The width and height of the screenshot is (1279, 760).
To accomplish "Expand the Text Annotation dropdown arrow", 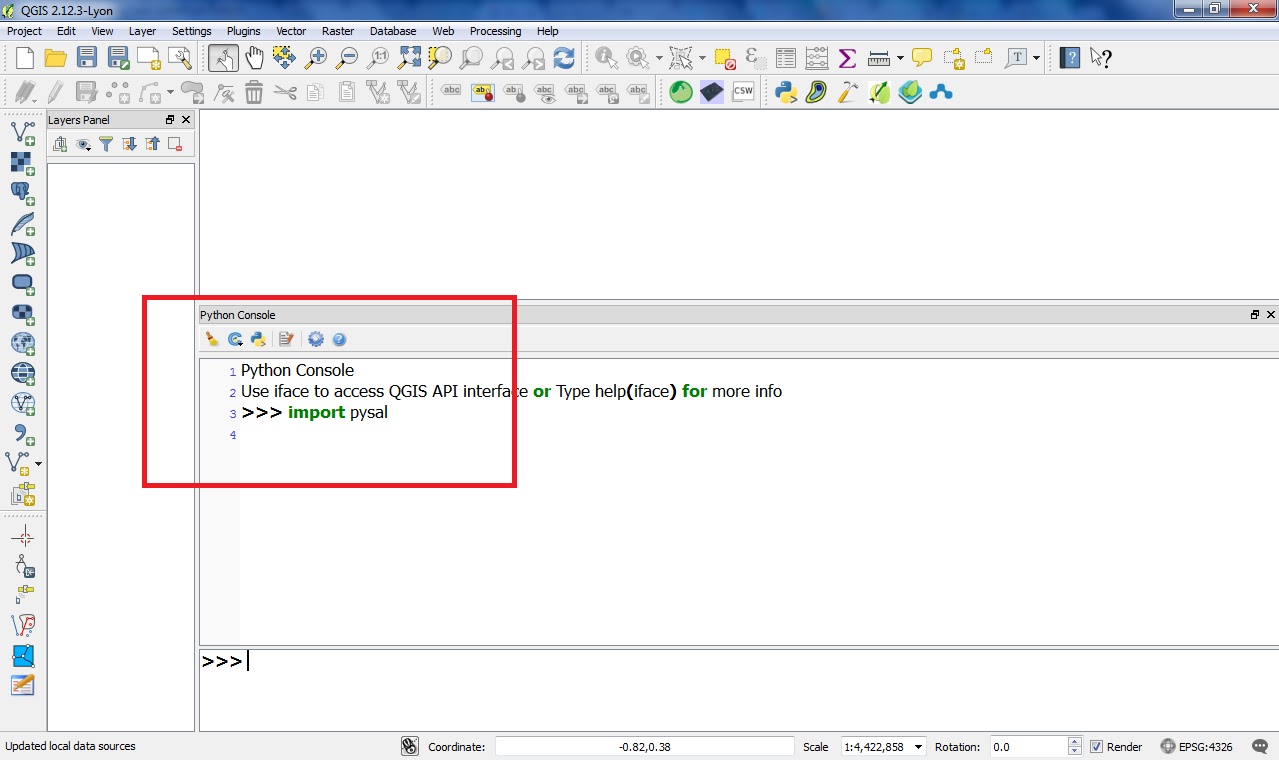I will coord(1037,58).
